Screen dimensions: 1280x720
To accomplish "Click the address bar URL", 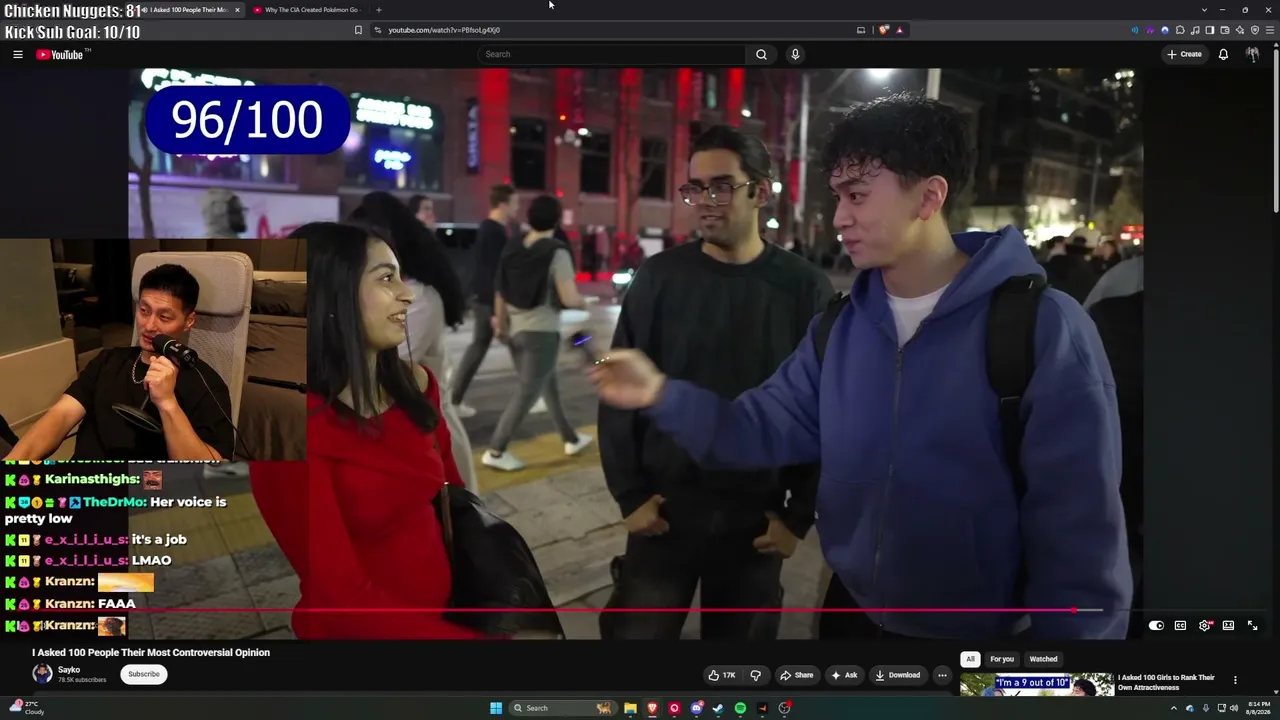I will click(x=444, y=30).
